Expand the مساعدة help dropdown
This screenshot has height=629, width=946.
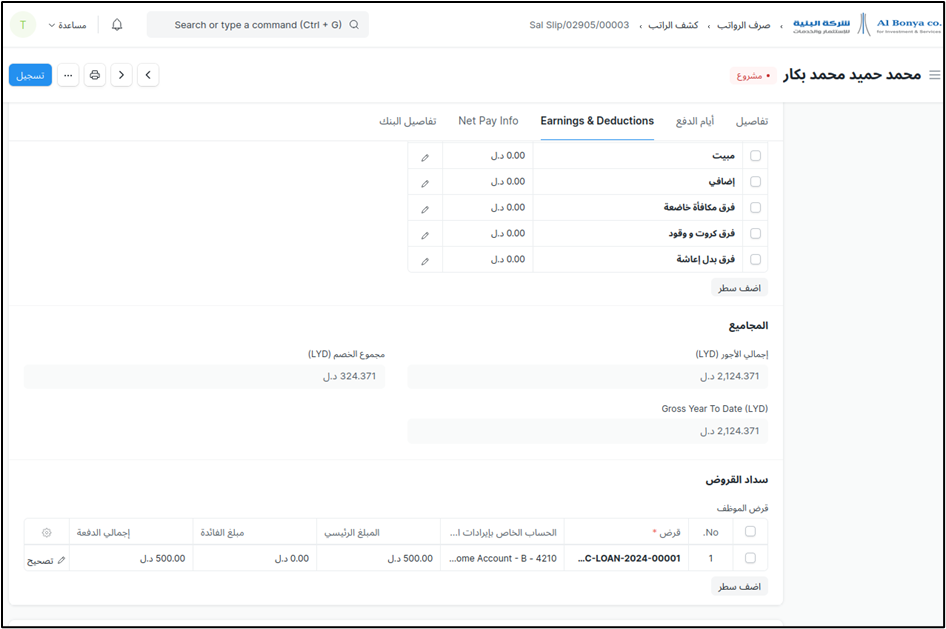67,25
